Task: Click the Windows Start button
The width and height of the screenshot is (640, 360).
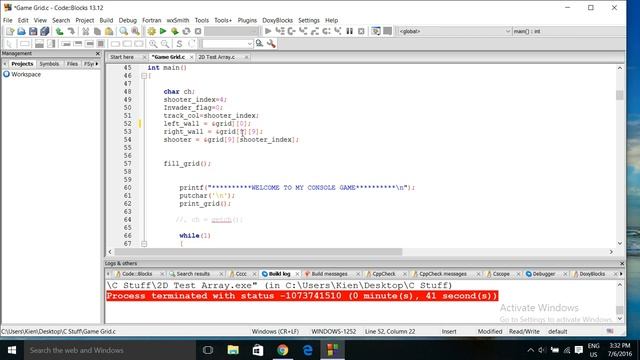Action: (11, 350)
